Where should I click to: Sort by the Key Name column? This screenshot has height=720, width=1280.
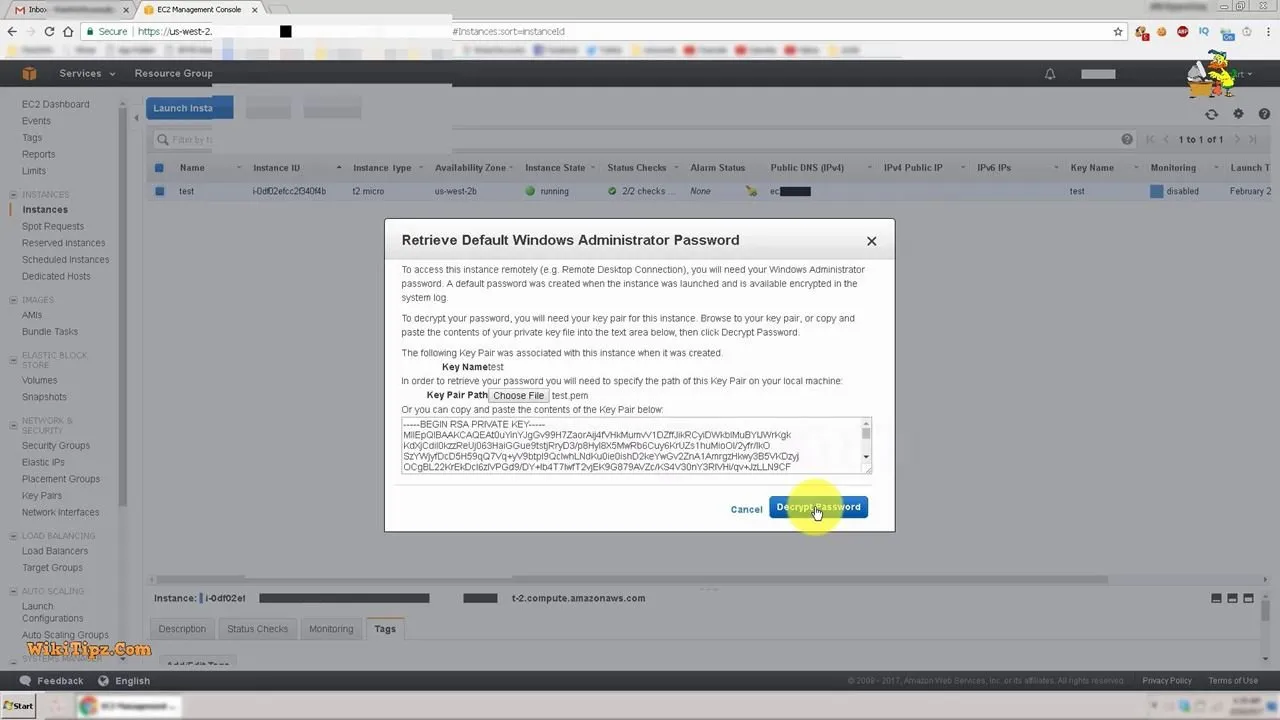1092,168
